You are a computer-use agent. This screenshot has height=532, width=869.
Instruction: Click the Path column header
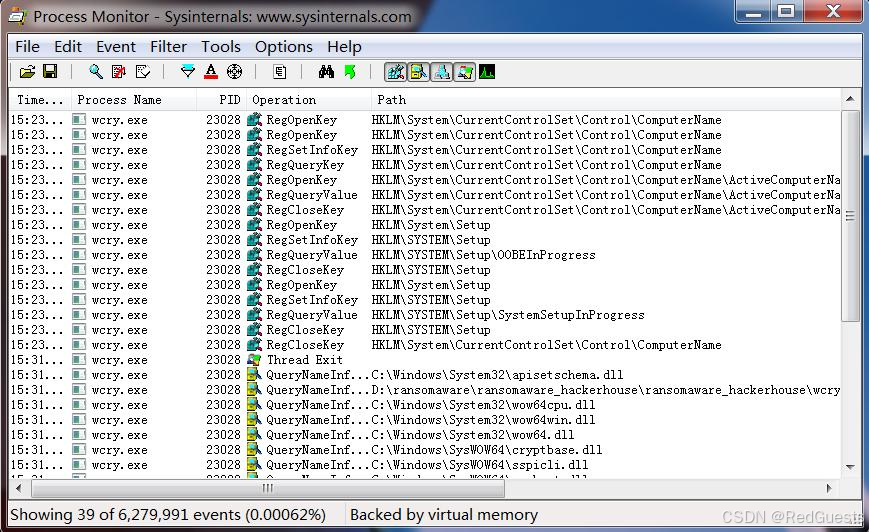606,100
